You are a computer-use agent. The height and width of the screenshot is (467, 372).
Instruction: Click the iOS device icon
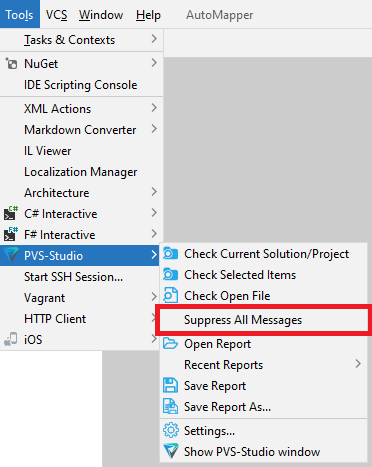click(11, 339)
